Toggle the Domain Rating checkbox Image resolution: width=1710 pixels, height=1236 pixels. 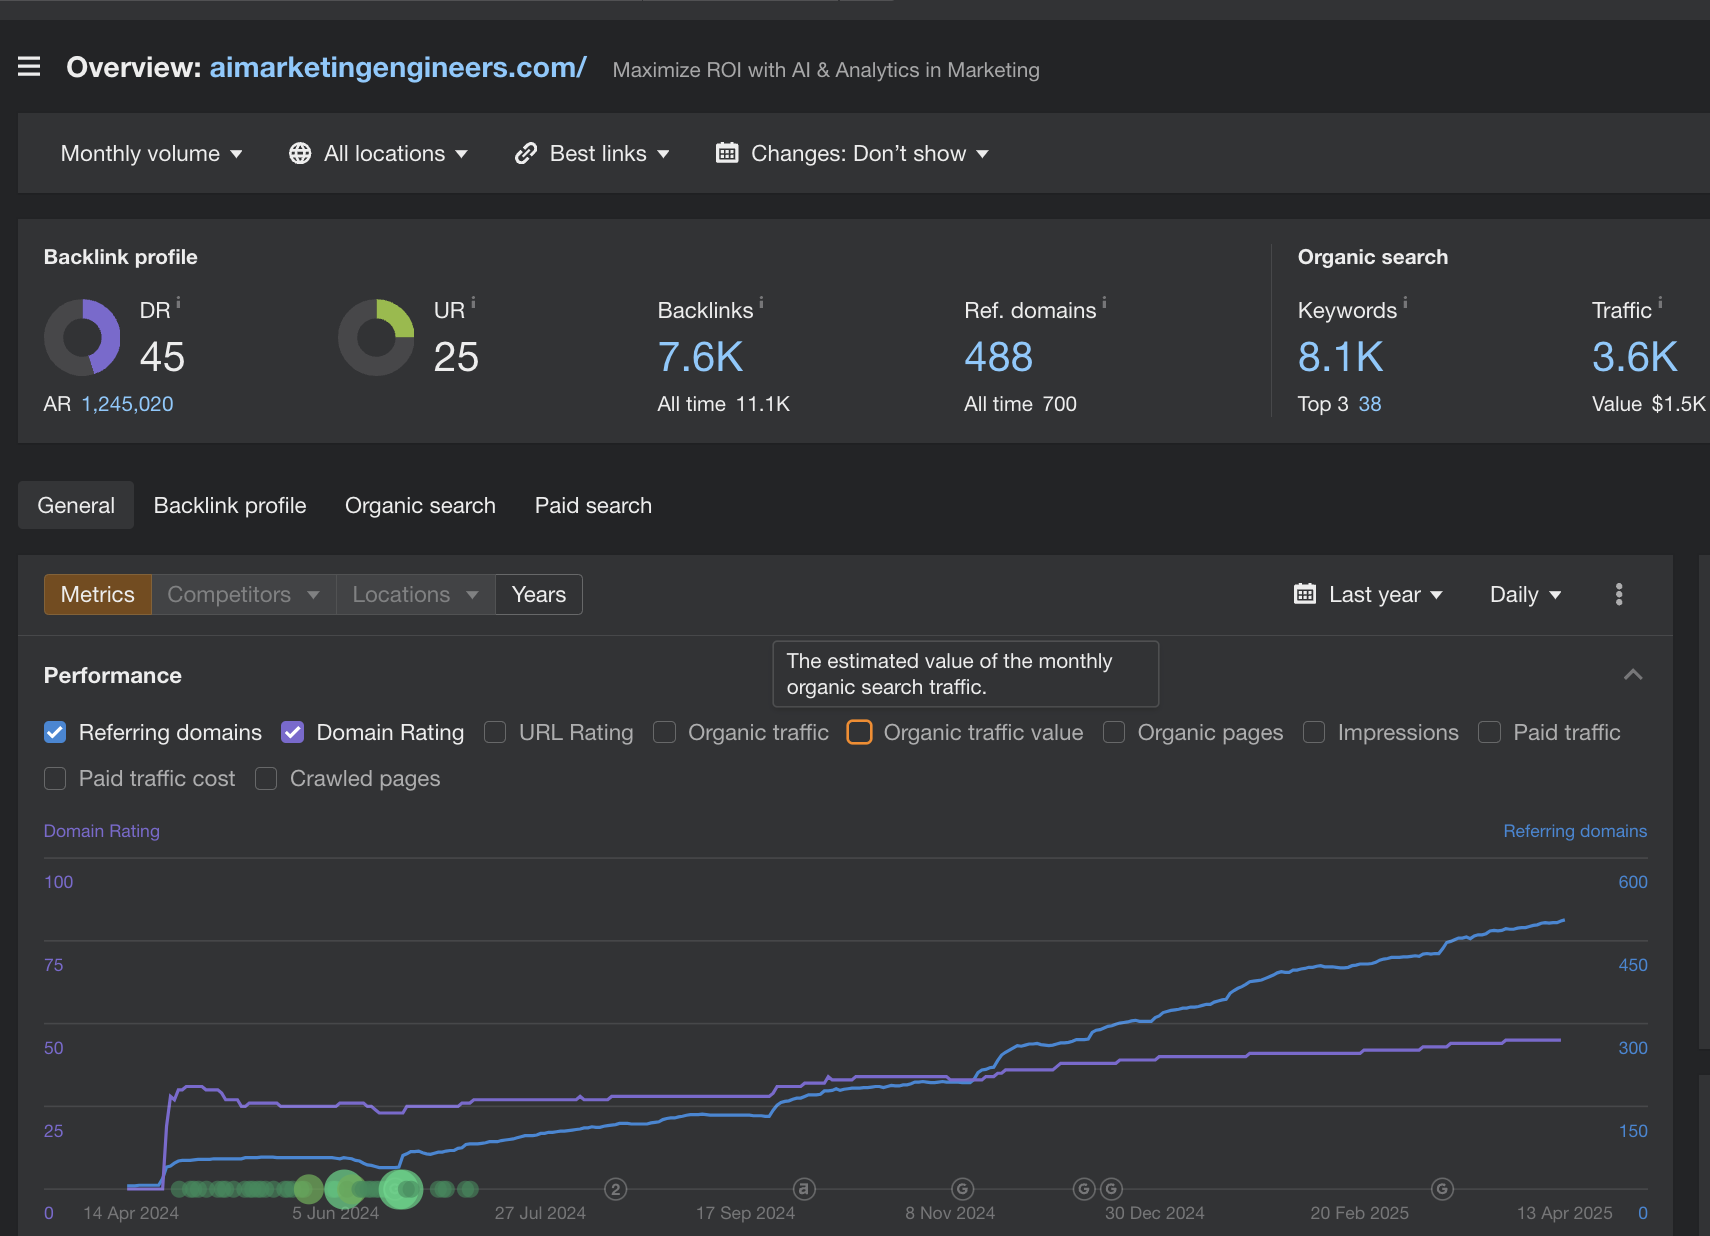[x=293, y=732]
